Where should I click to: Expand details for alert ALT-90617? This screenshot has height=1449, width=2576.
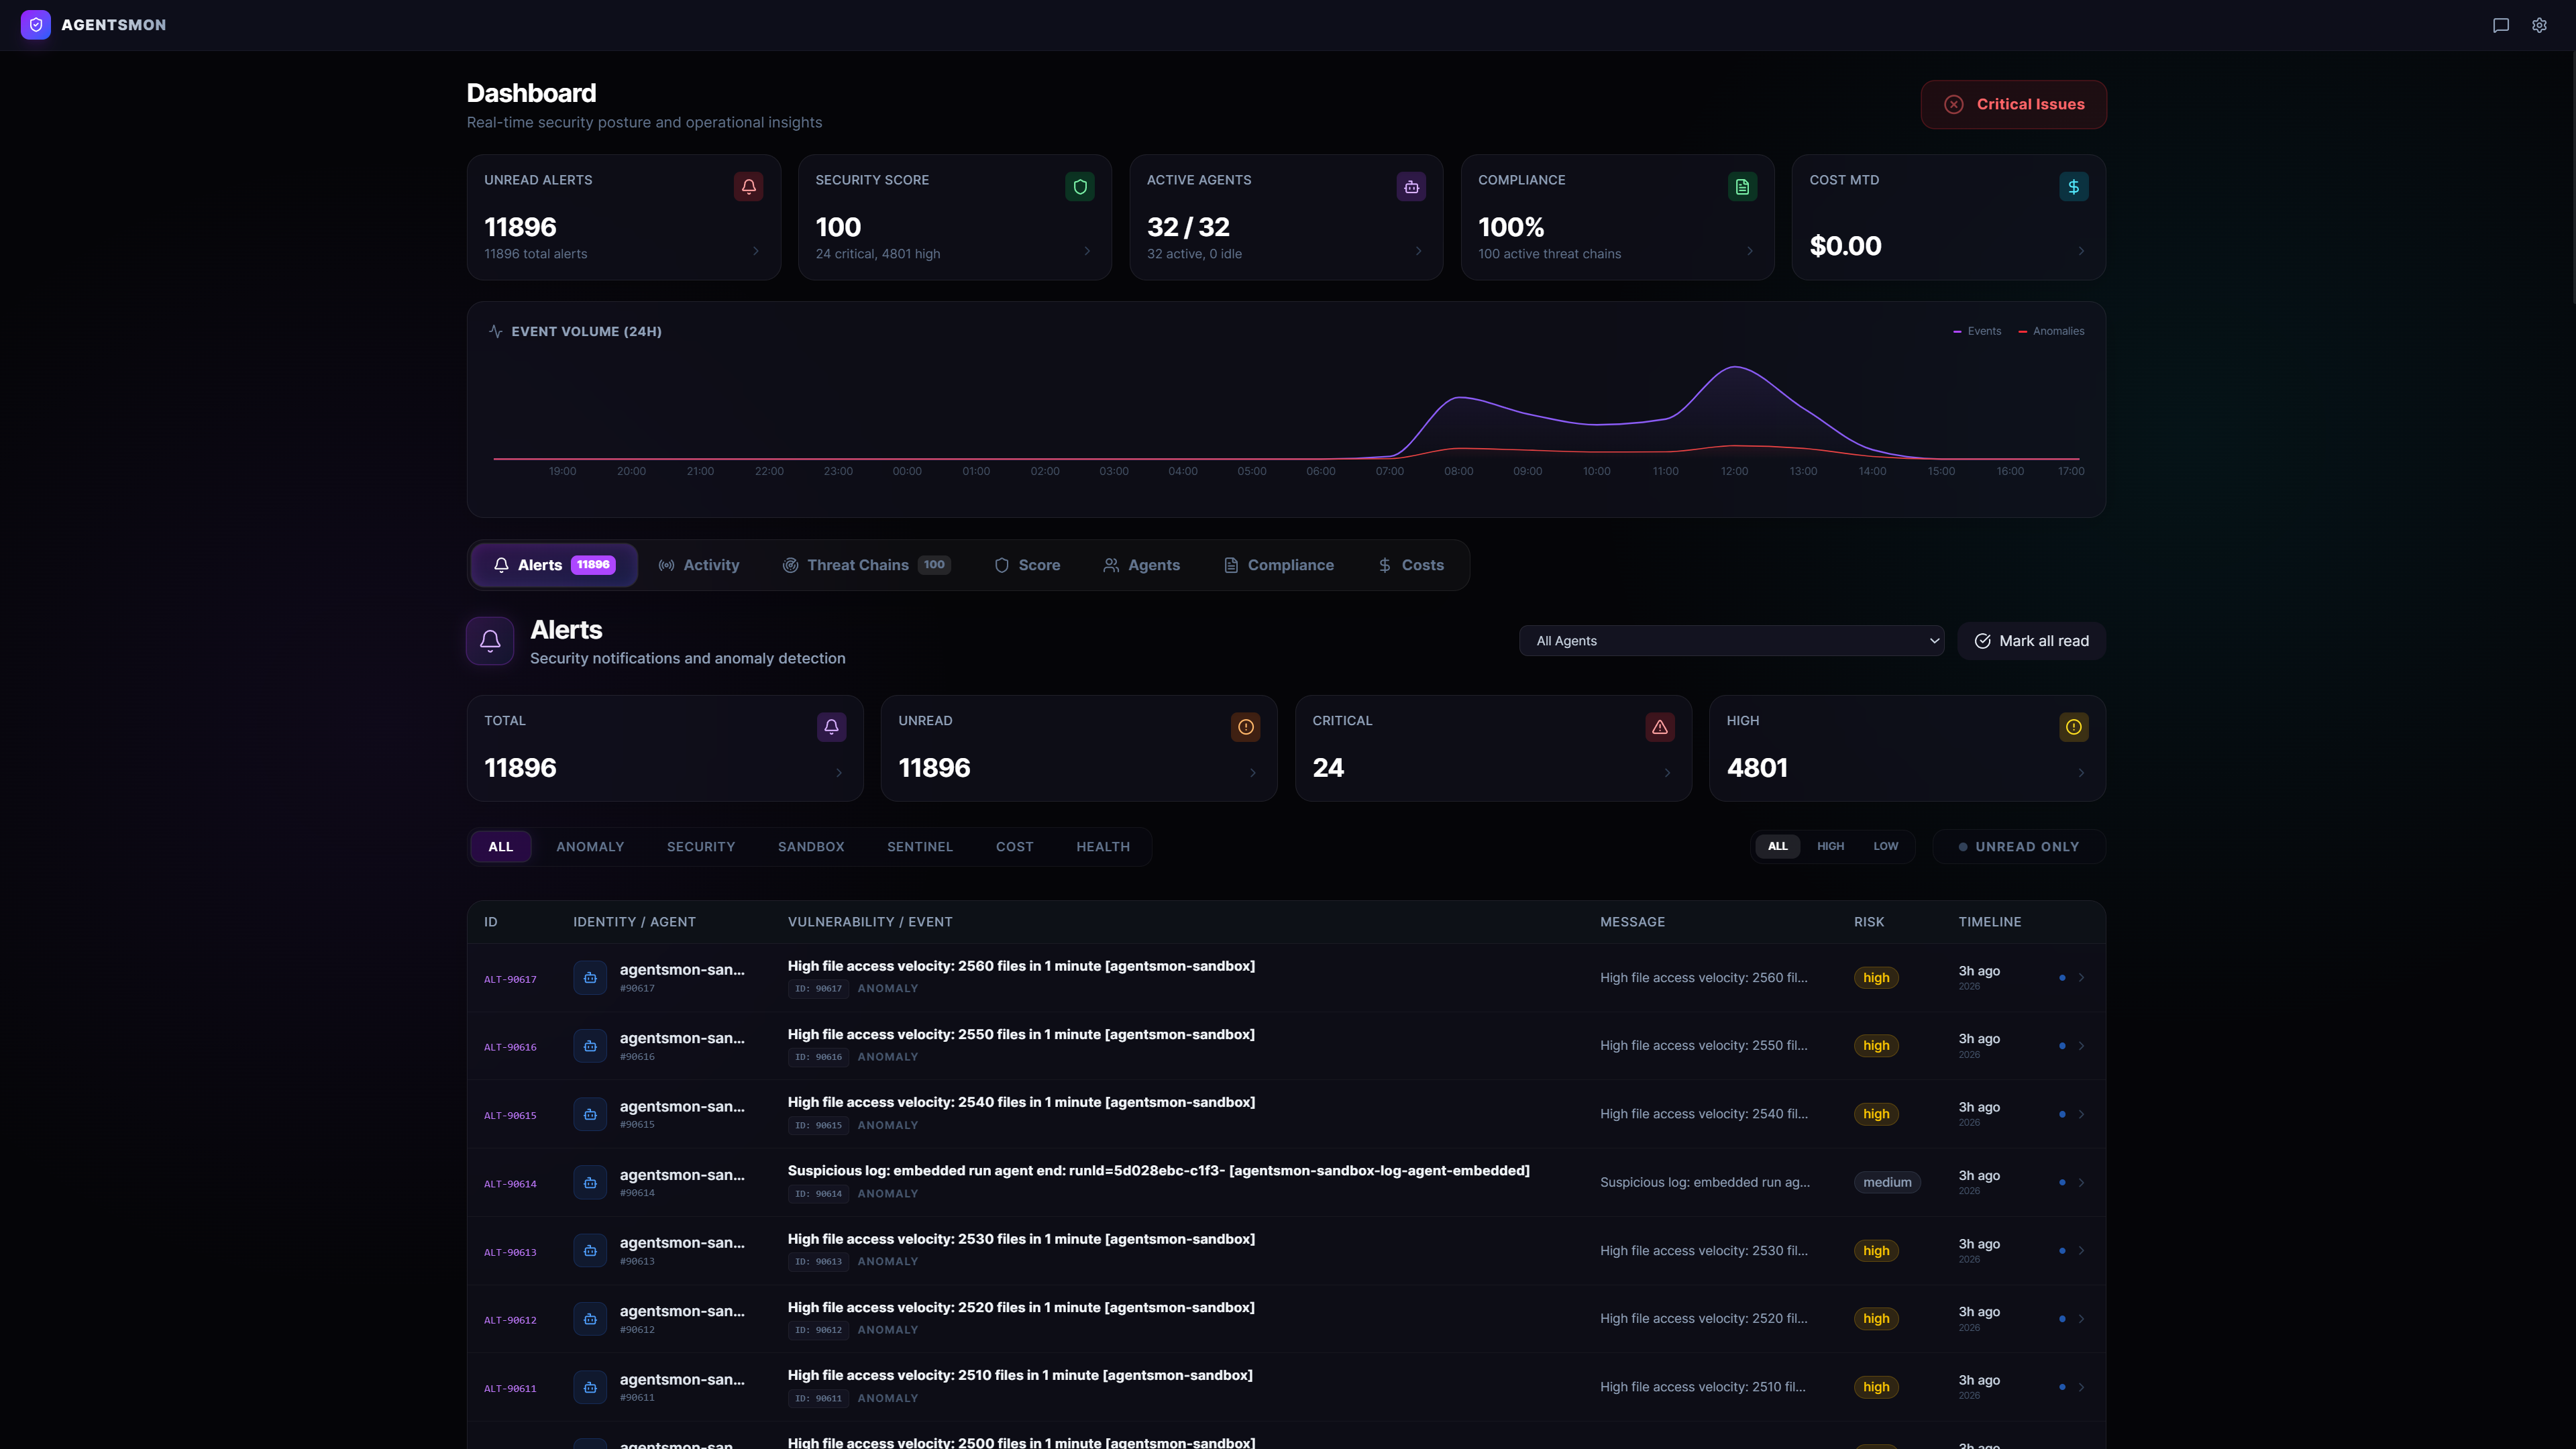coord(2082,977)
